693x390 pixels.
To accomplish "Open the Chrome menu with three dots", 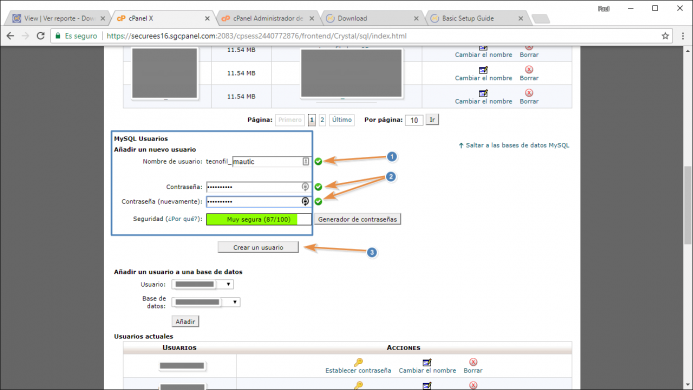I will pyautogui.click(x=682, y=36).
